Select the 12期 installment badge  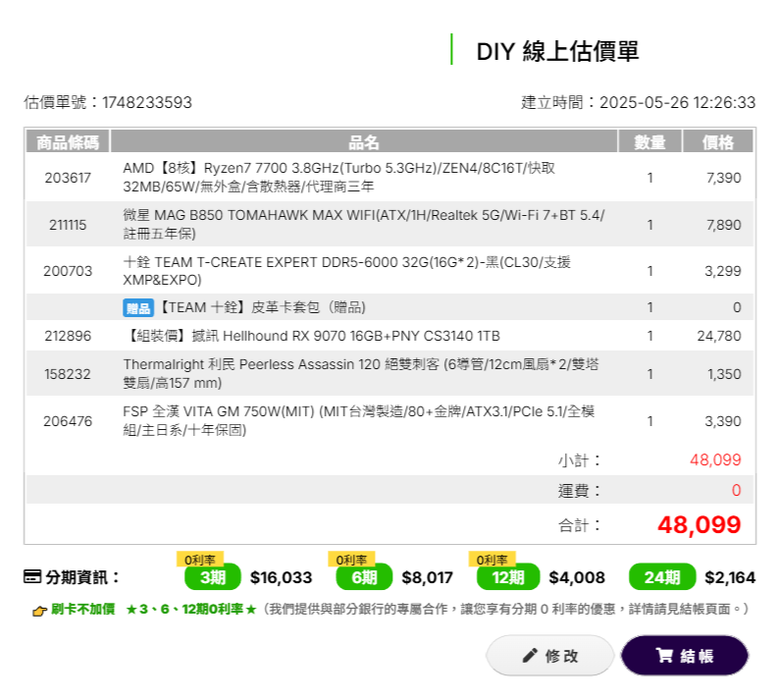click(x=508, y=577)
